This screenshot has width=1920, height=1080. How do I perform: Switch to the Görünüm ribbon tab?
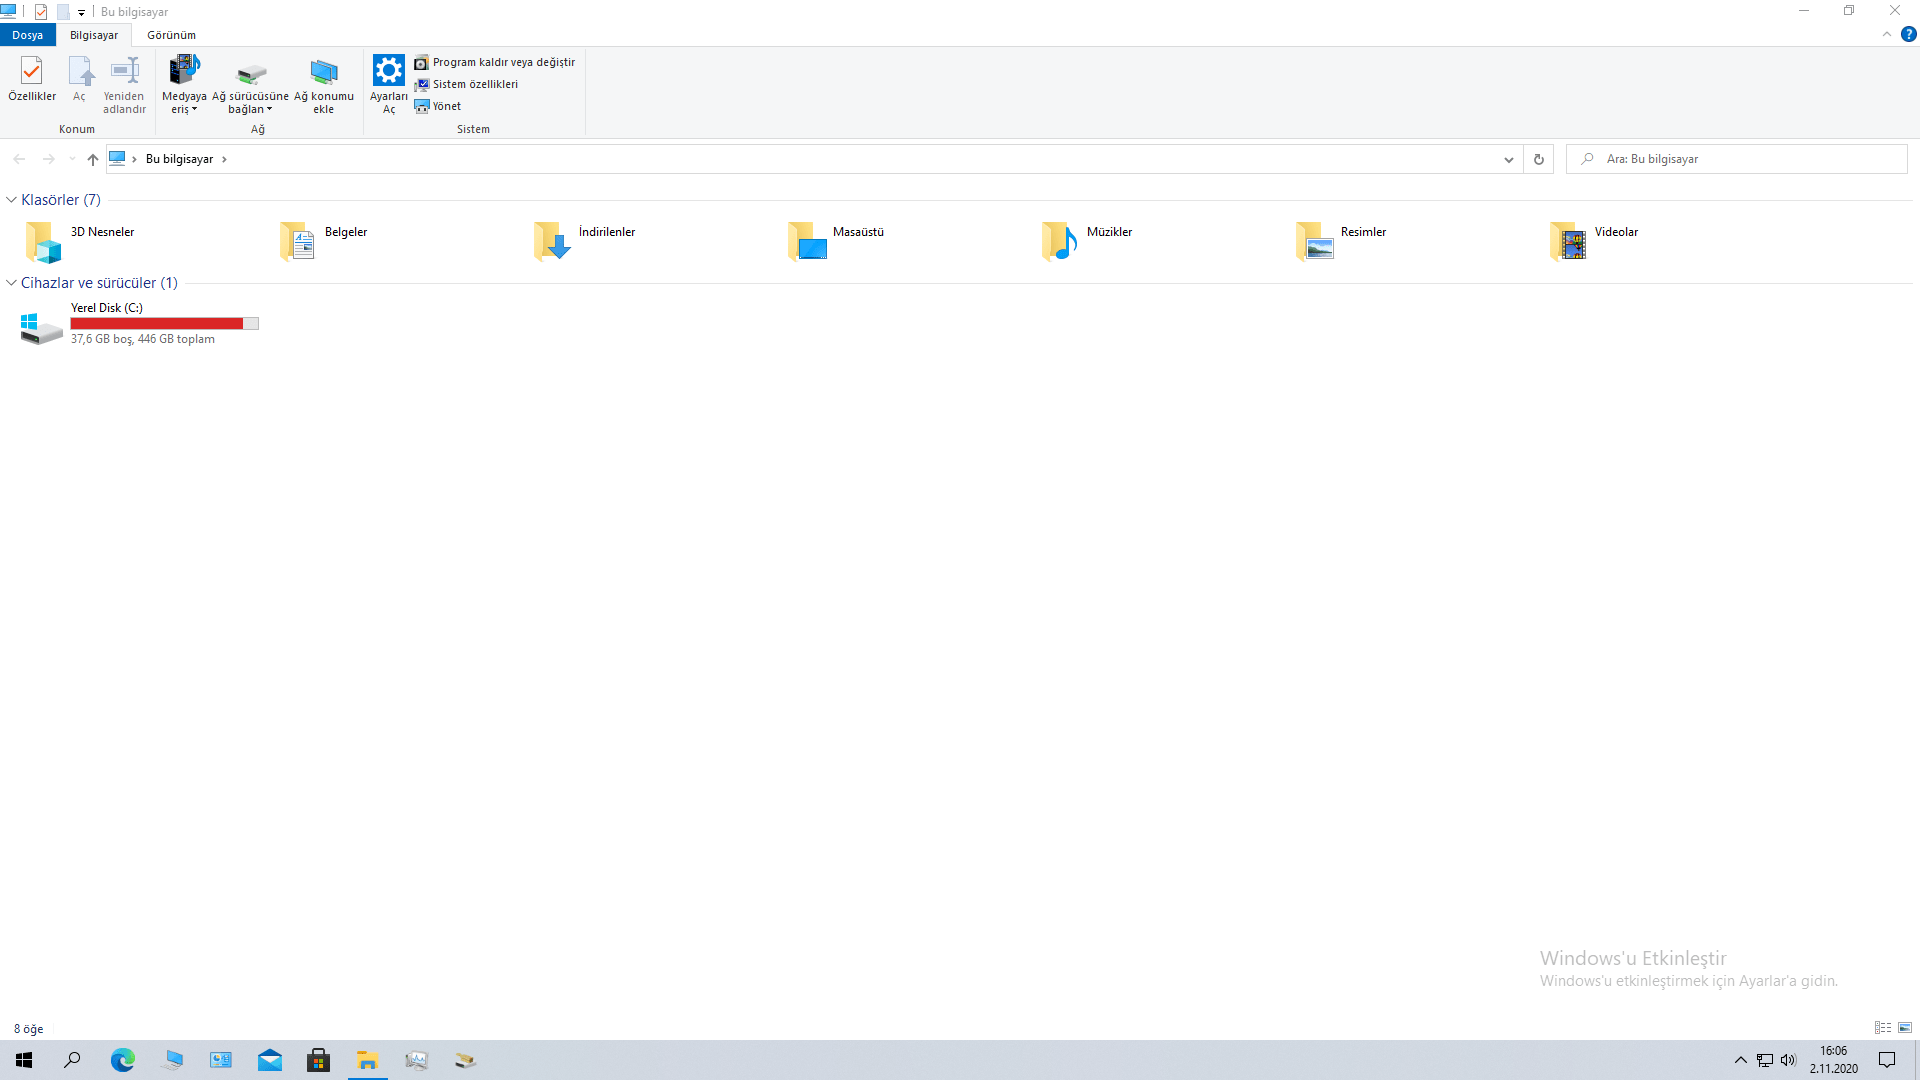pyautogui.click(x=171, y=35)
